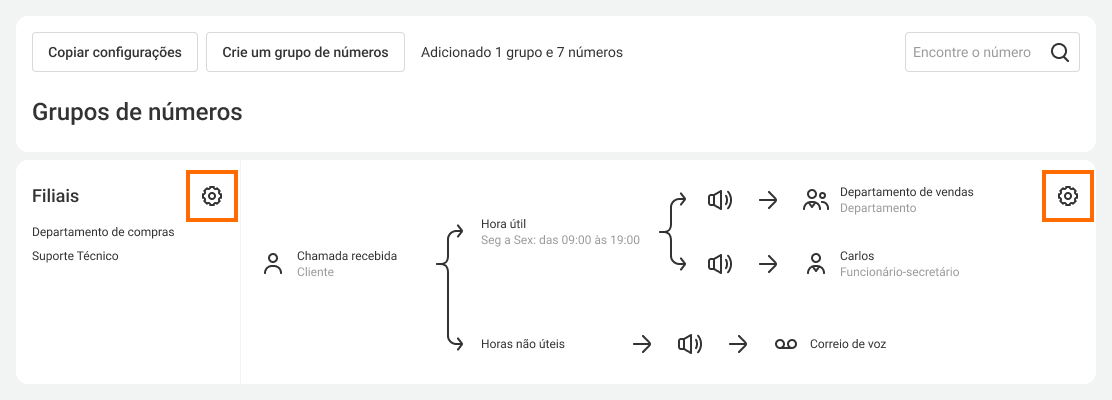Screen dimensions: 1112x400
Task: Click the Correio de voz label
Action: [x=848, y=344]
